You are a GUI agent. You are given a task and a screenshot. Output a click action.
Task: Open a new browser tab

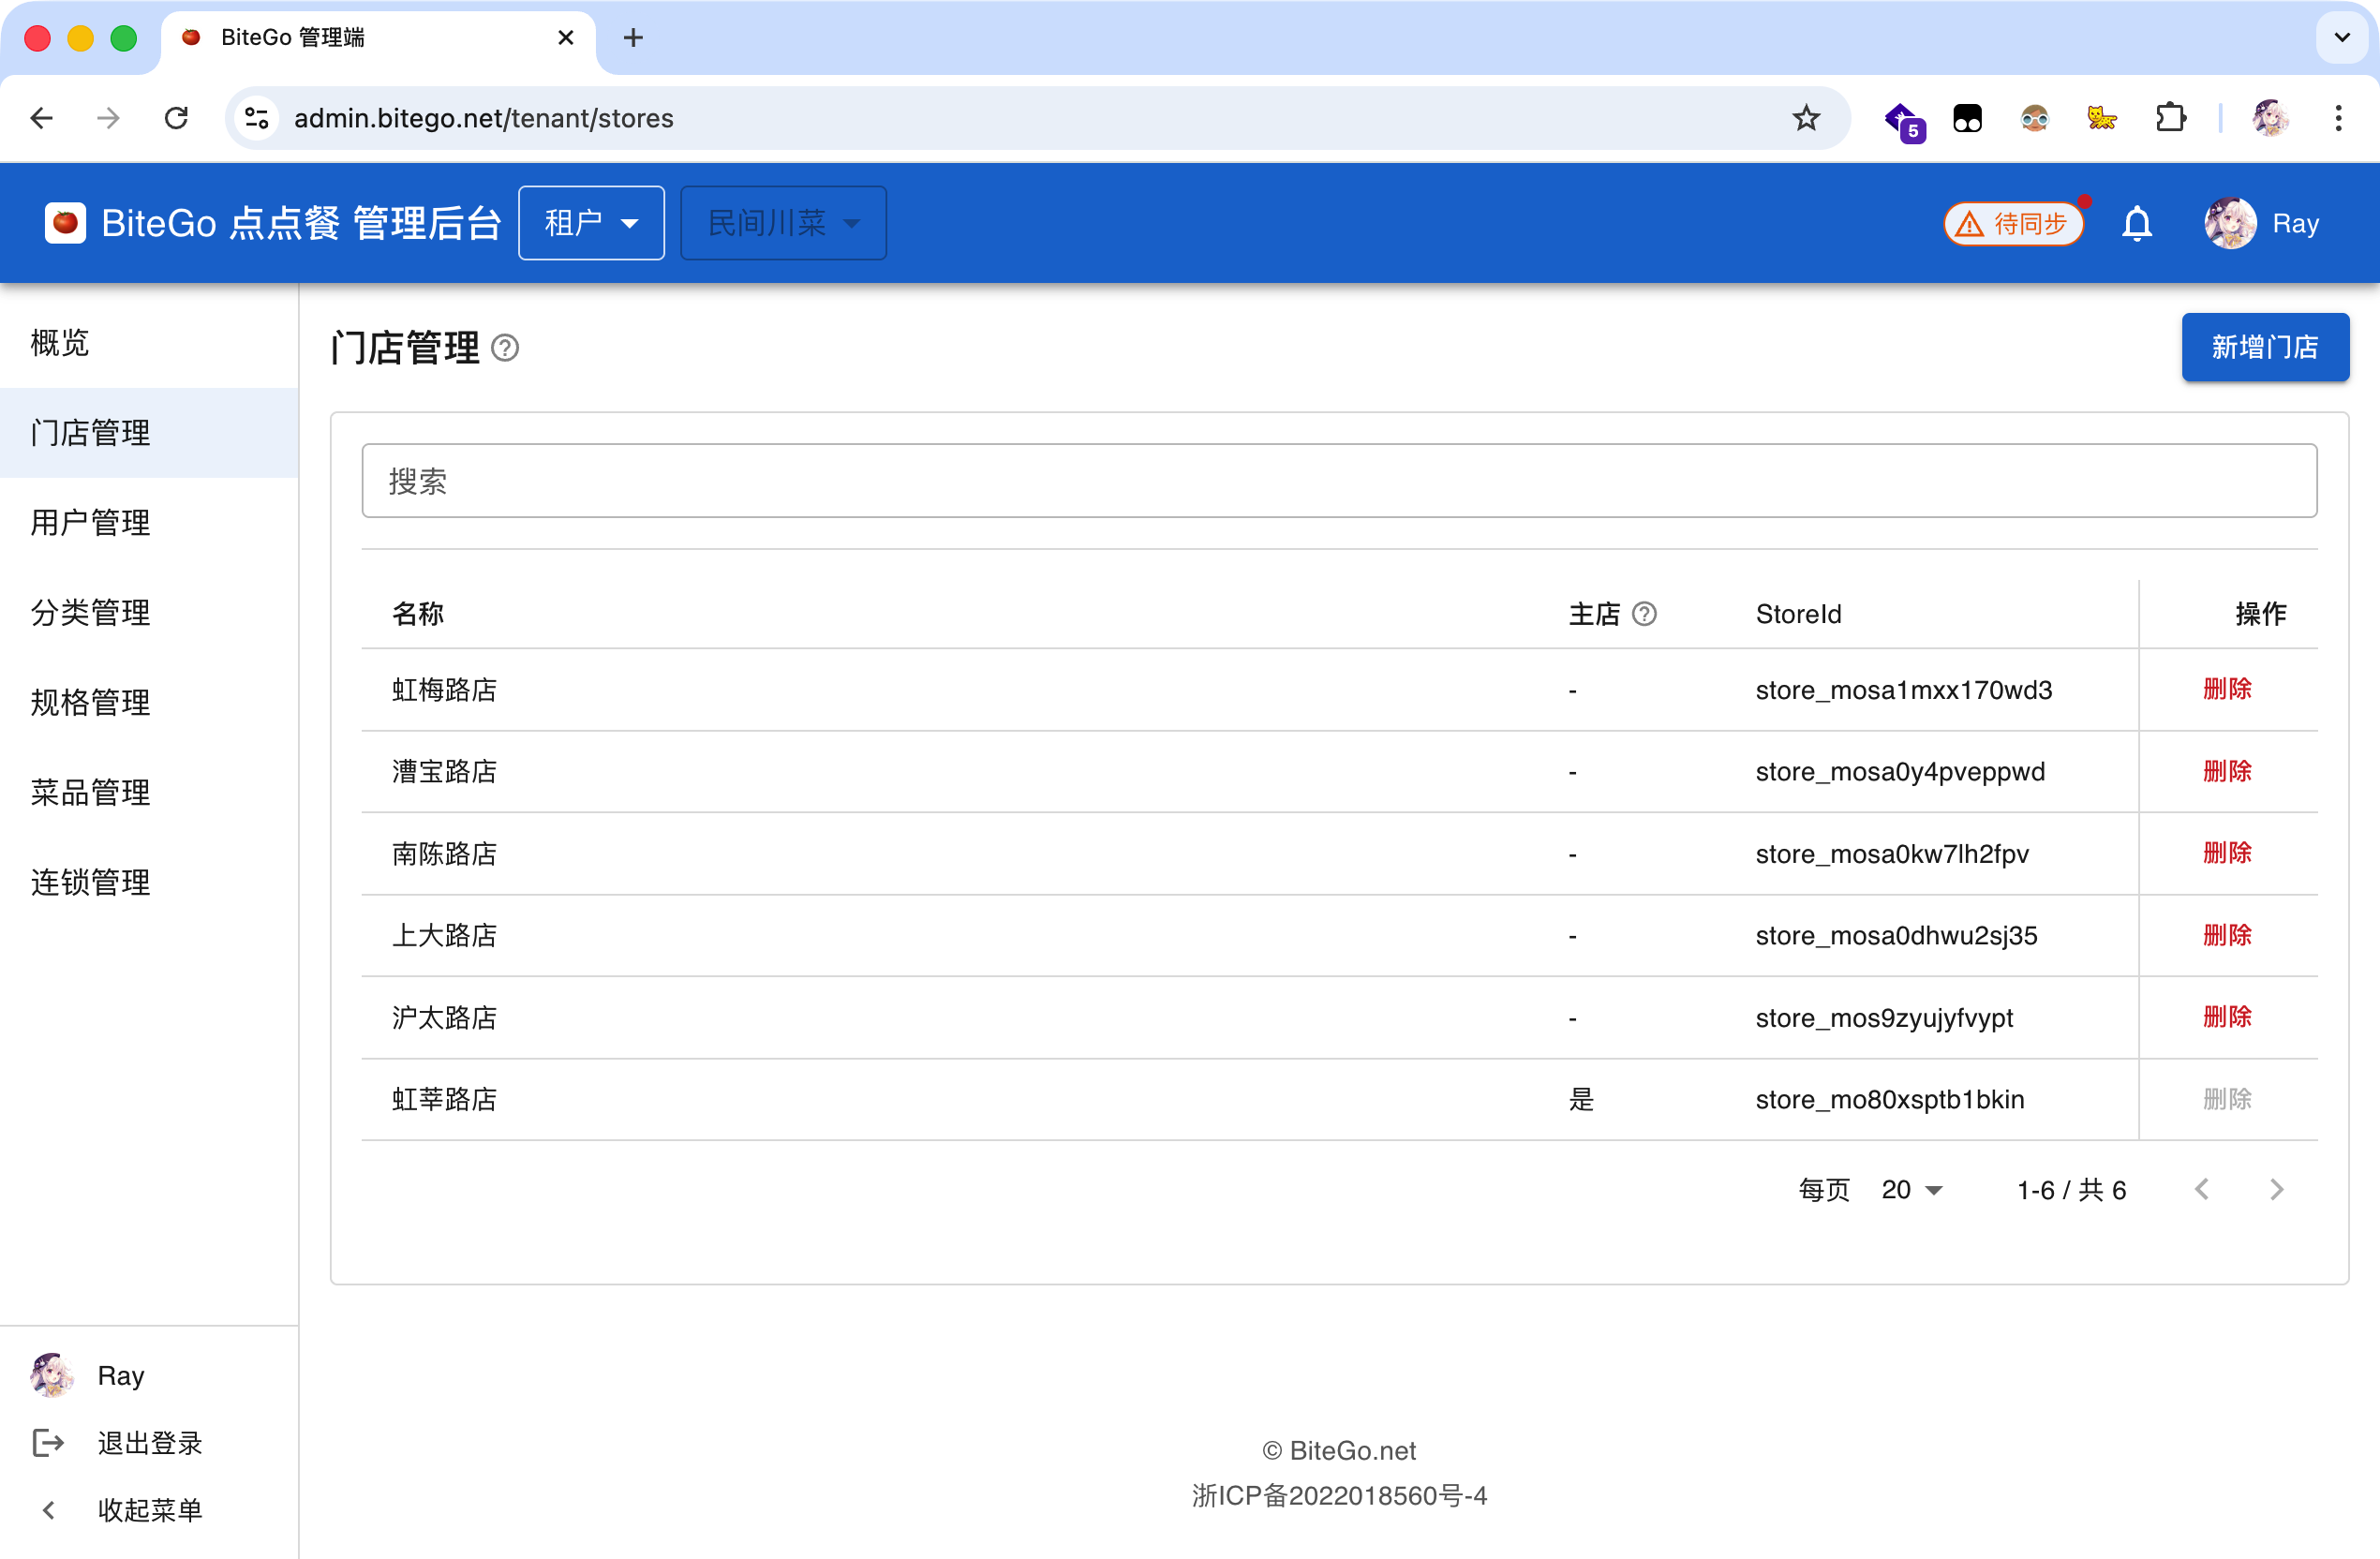click(x=633, y=37)
